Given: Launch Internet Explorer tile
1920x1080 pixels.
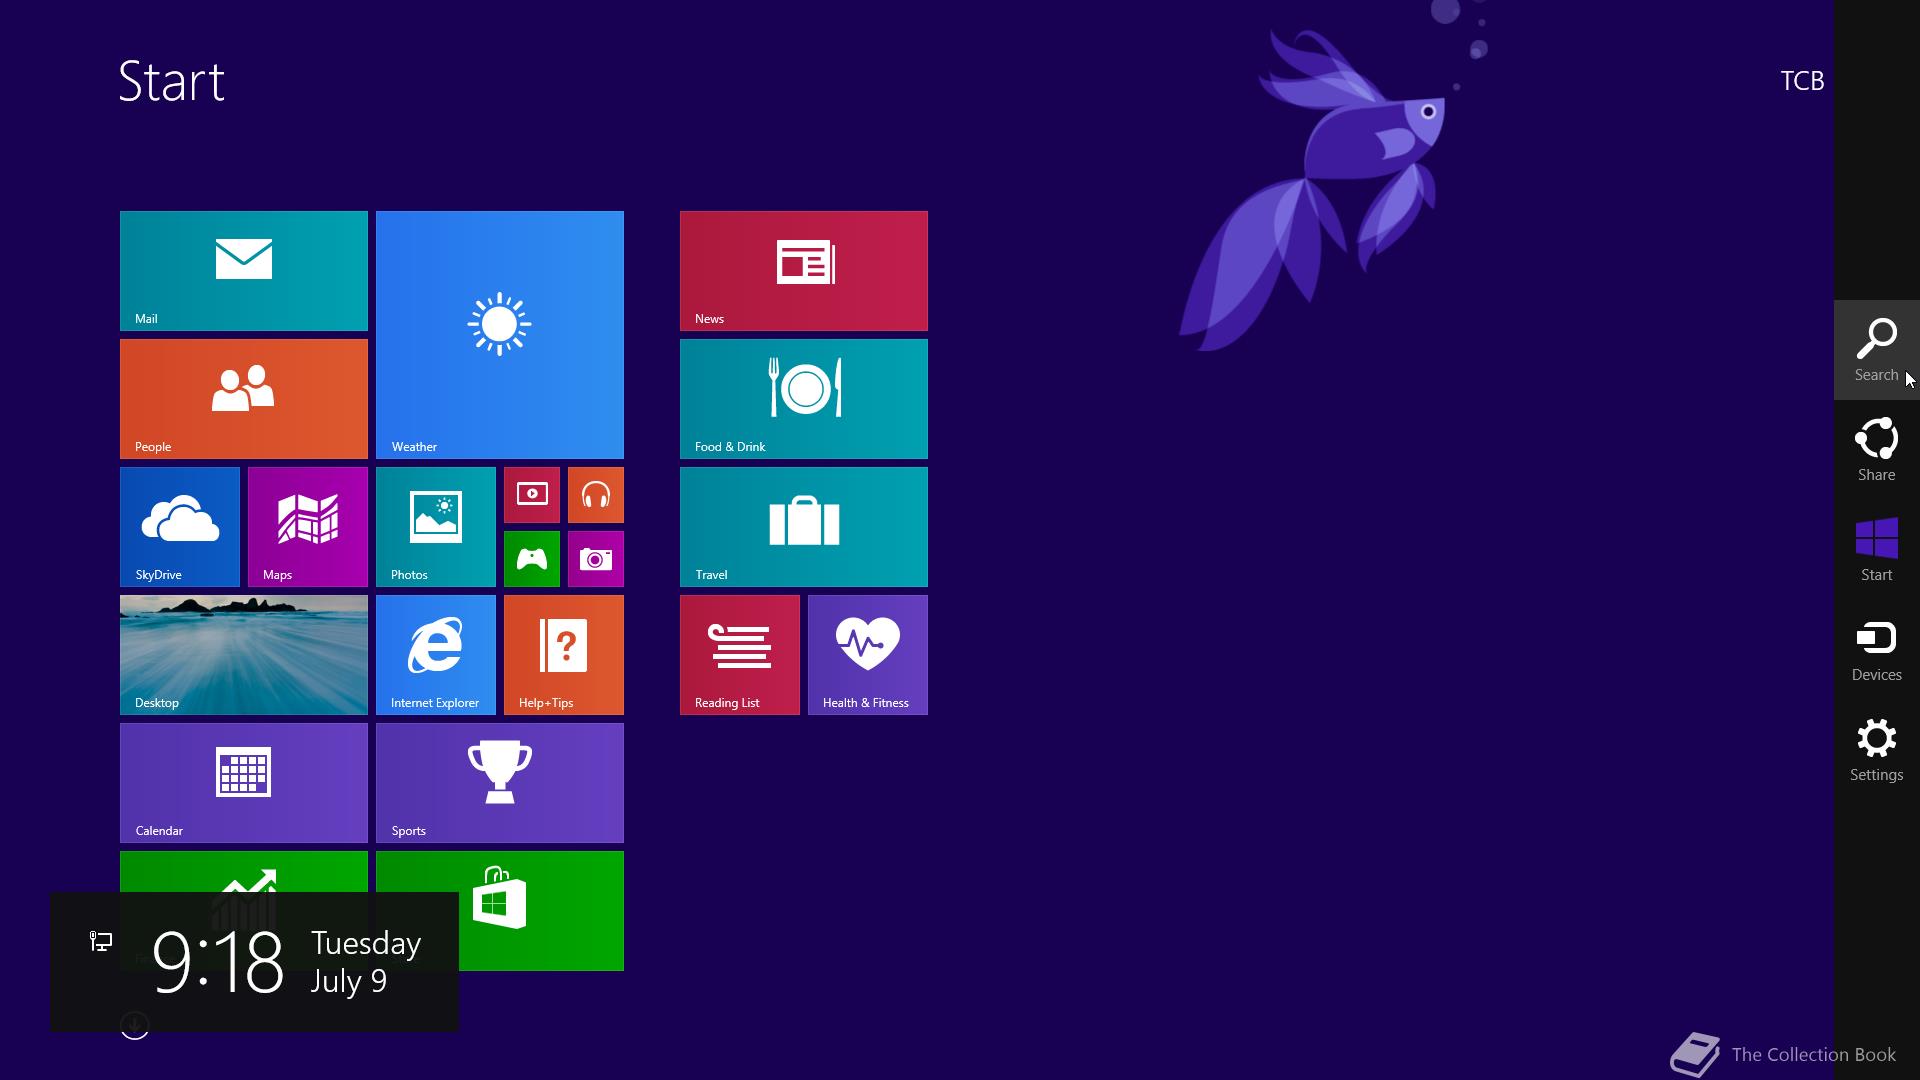Looking at the screenshot, I should click(436, 655).
